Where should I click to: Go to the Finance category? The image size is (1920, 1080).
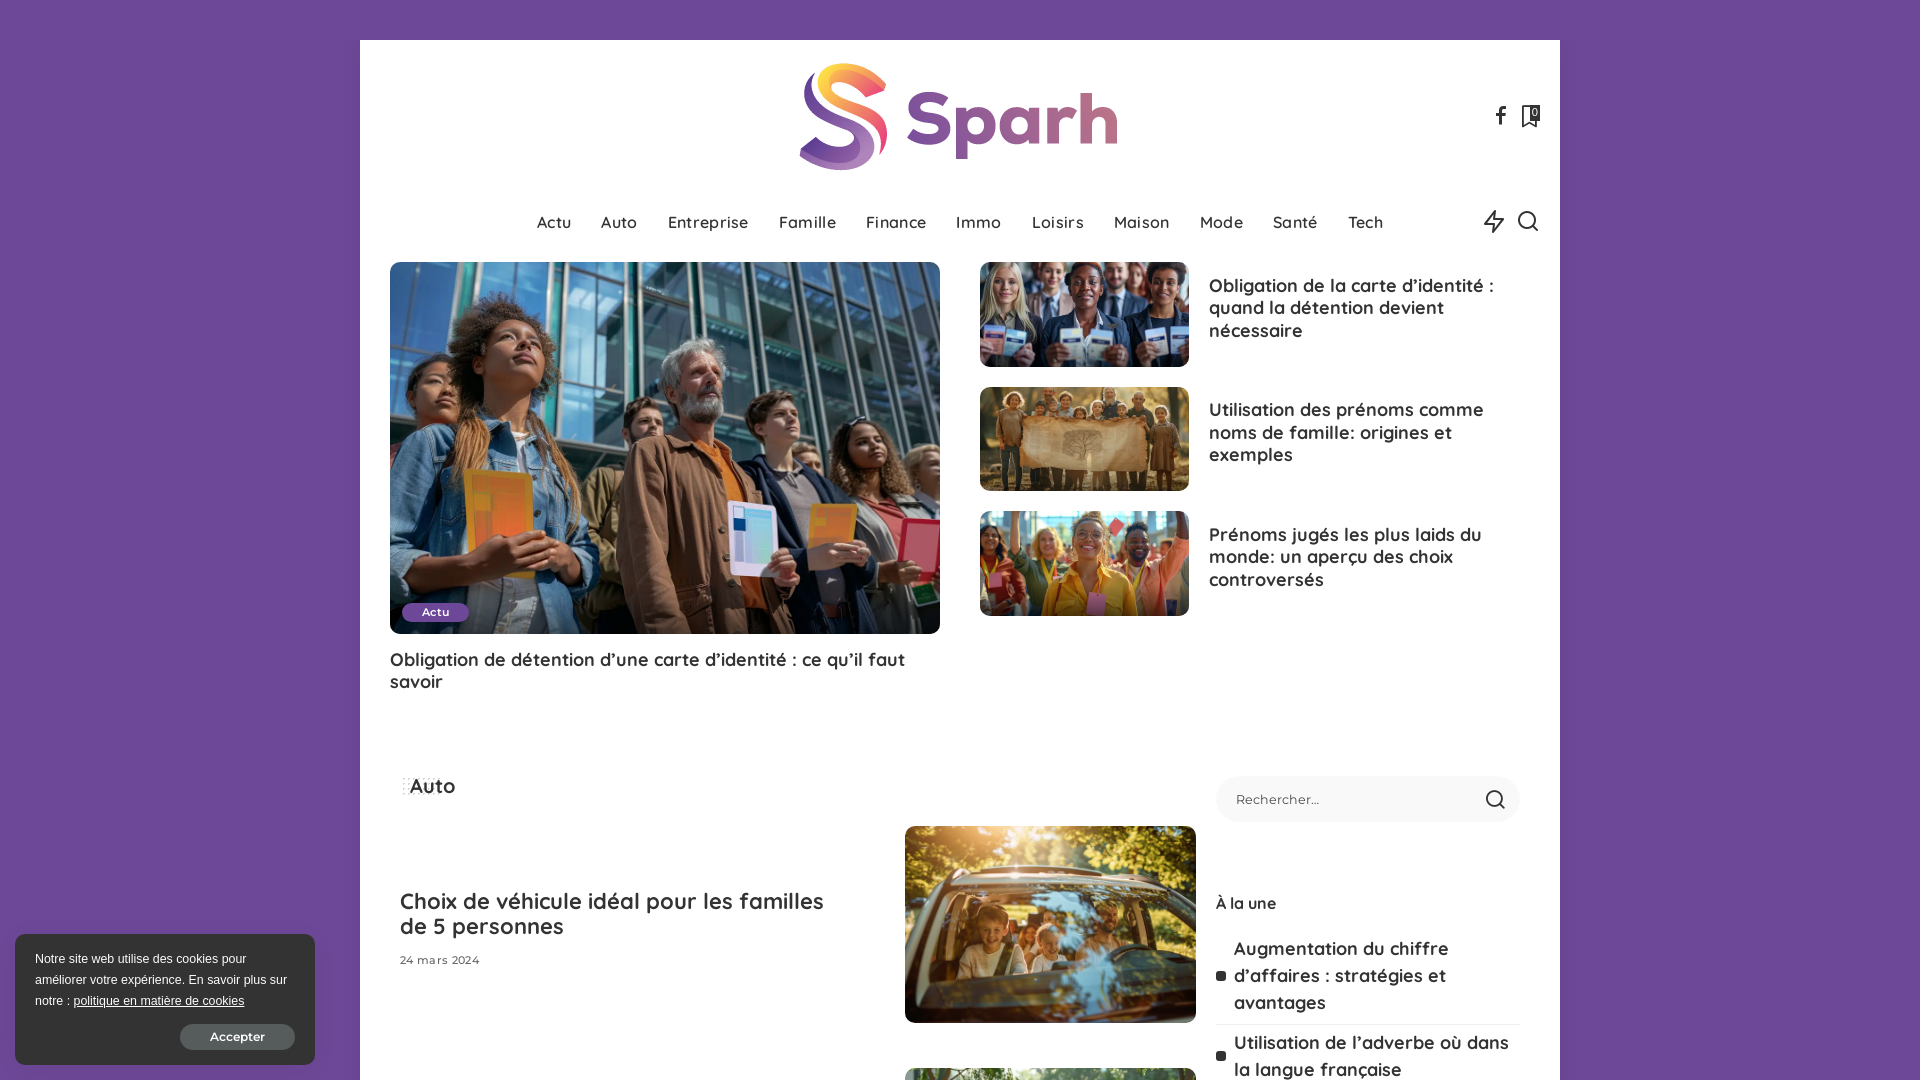click(x=896, y=222)
